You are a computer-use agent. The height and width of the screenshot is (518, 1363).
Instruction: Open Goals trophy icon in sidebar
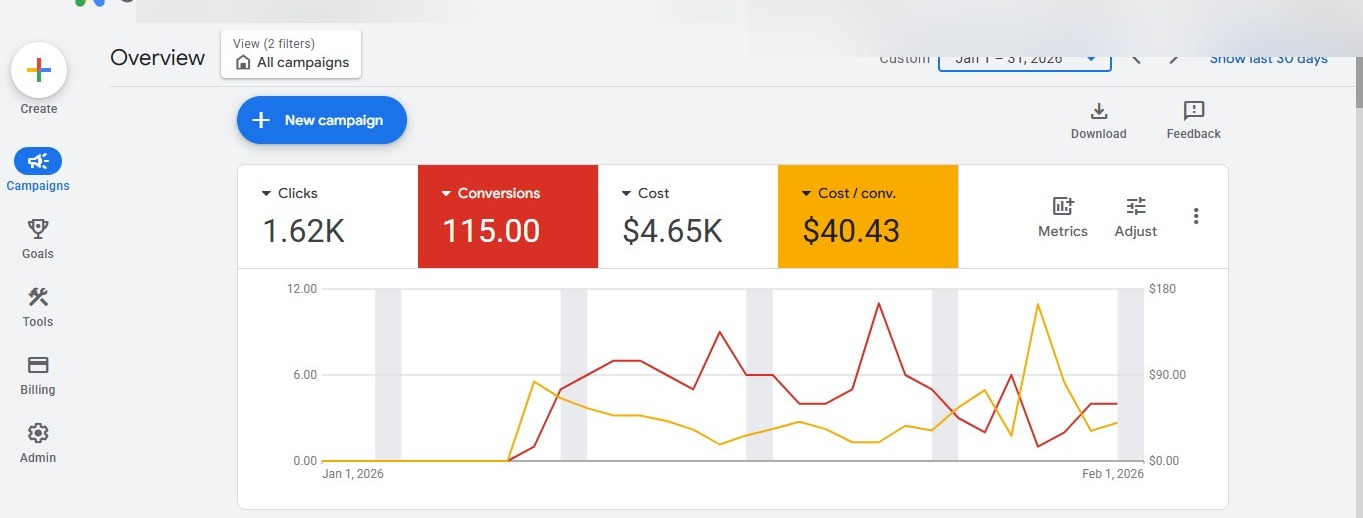38,228
